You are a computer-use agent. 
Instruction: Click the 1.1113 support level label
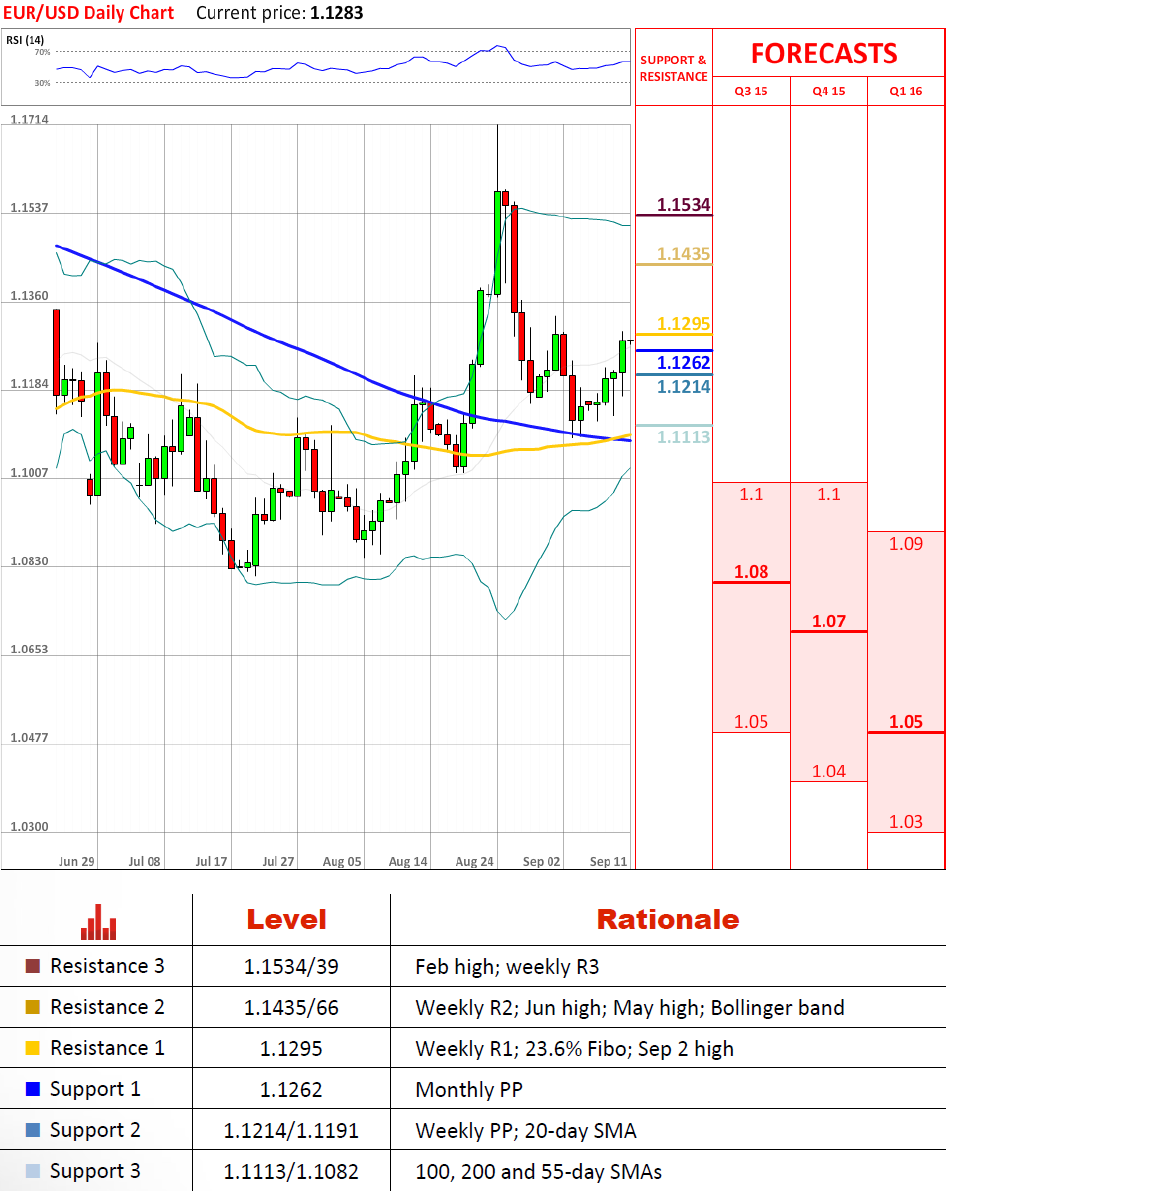[x=683, y=437]
